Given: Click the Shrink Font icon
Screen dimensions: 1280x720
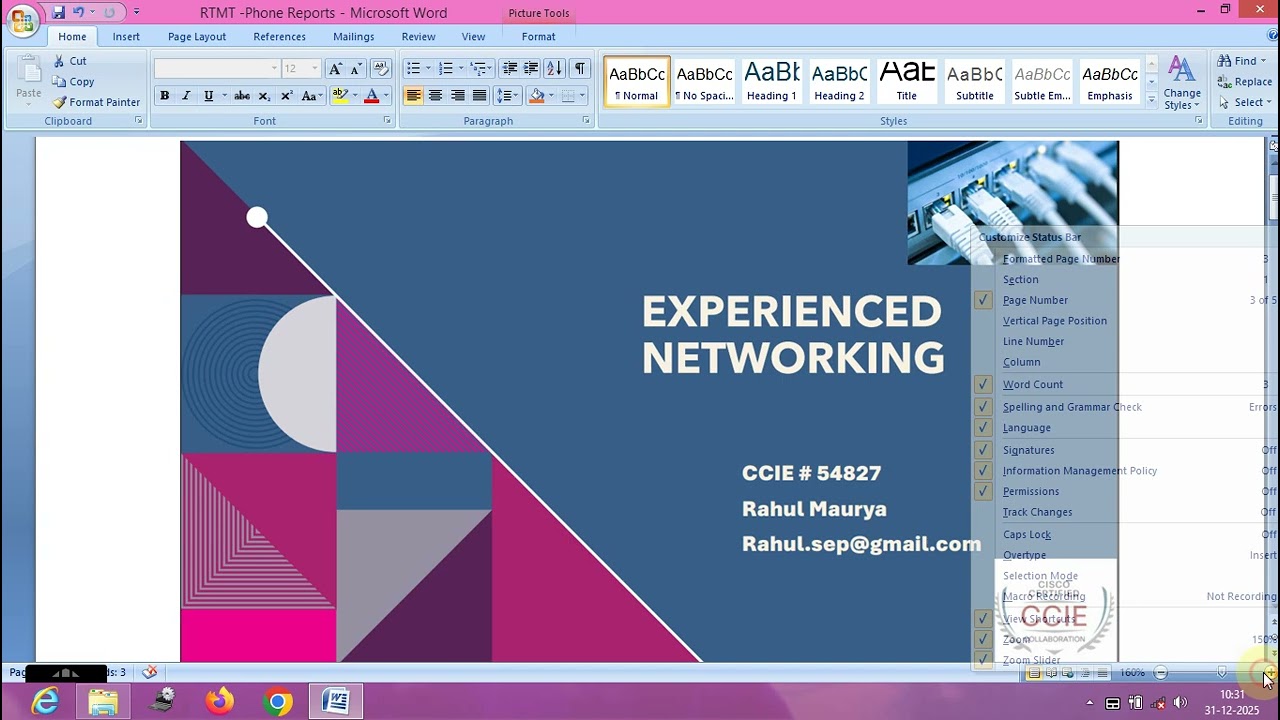Looking at the screenshot, I should click(x=356, y=69).
